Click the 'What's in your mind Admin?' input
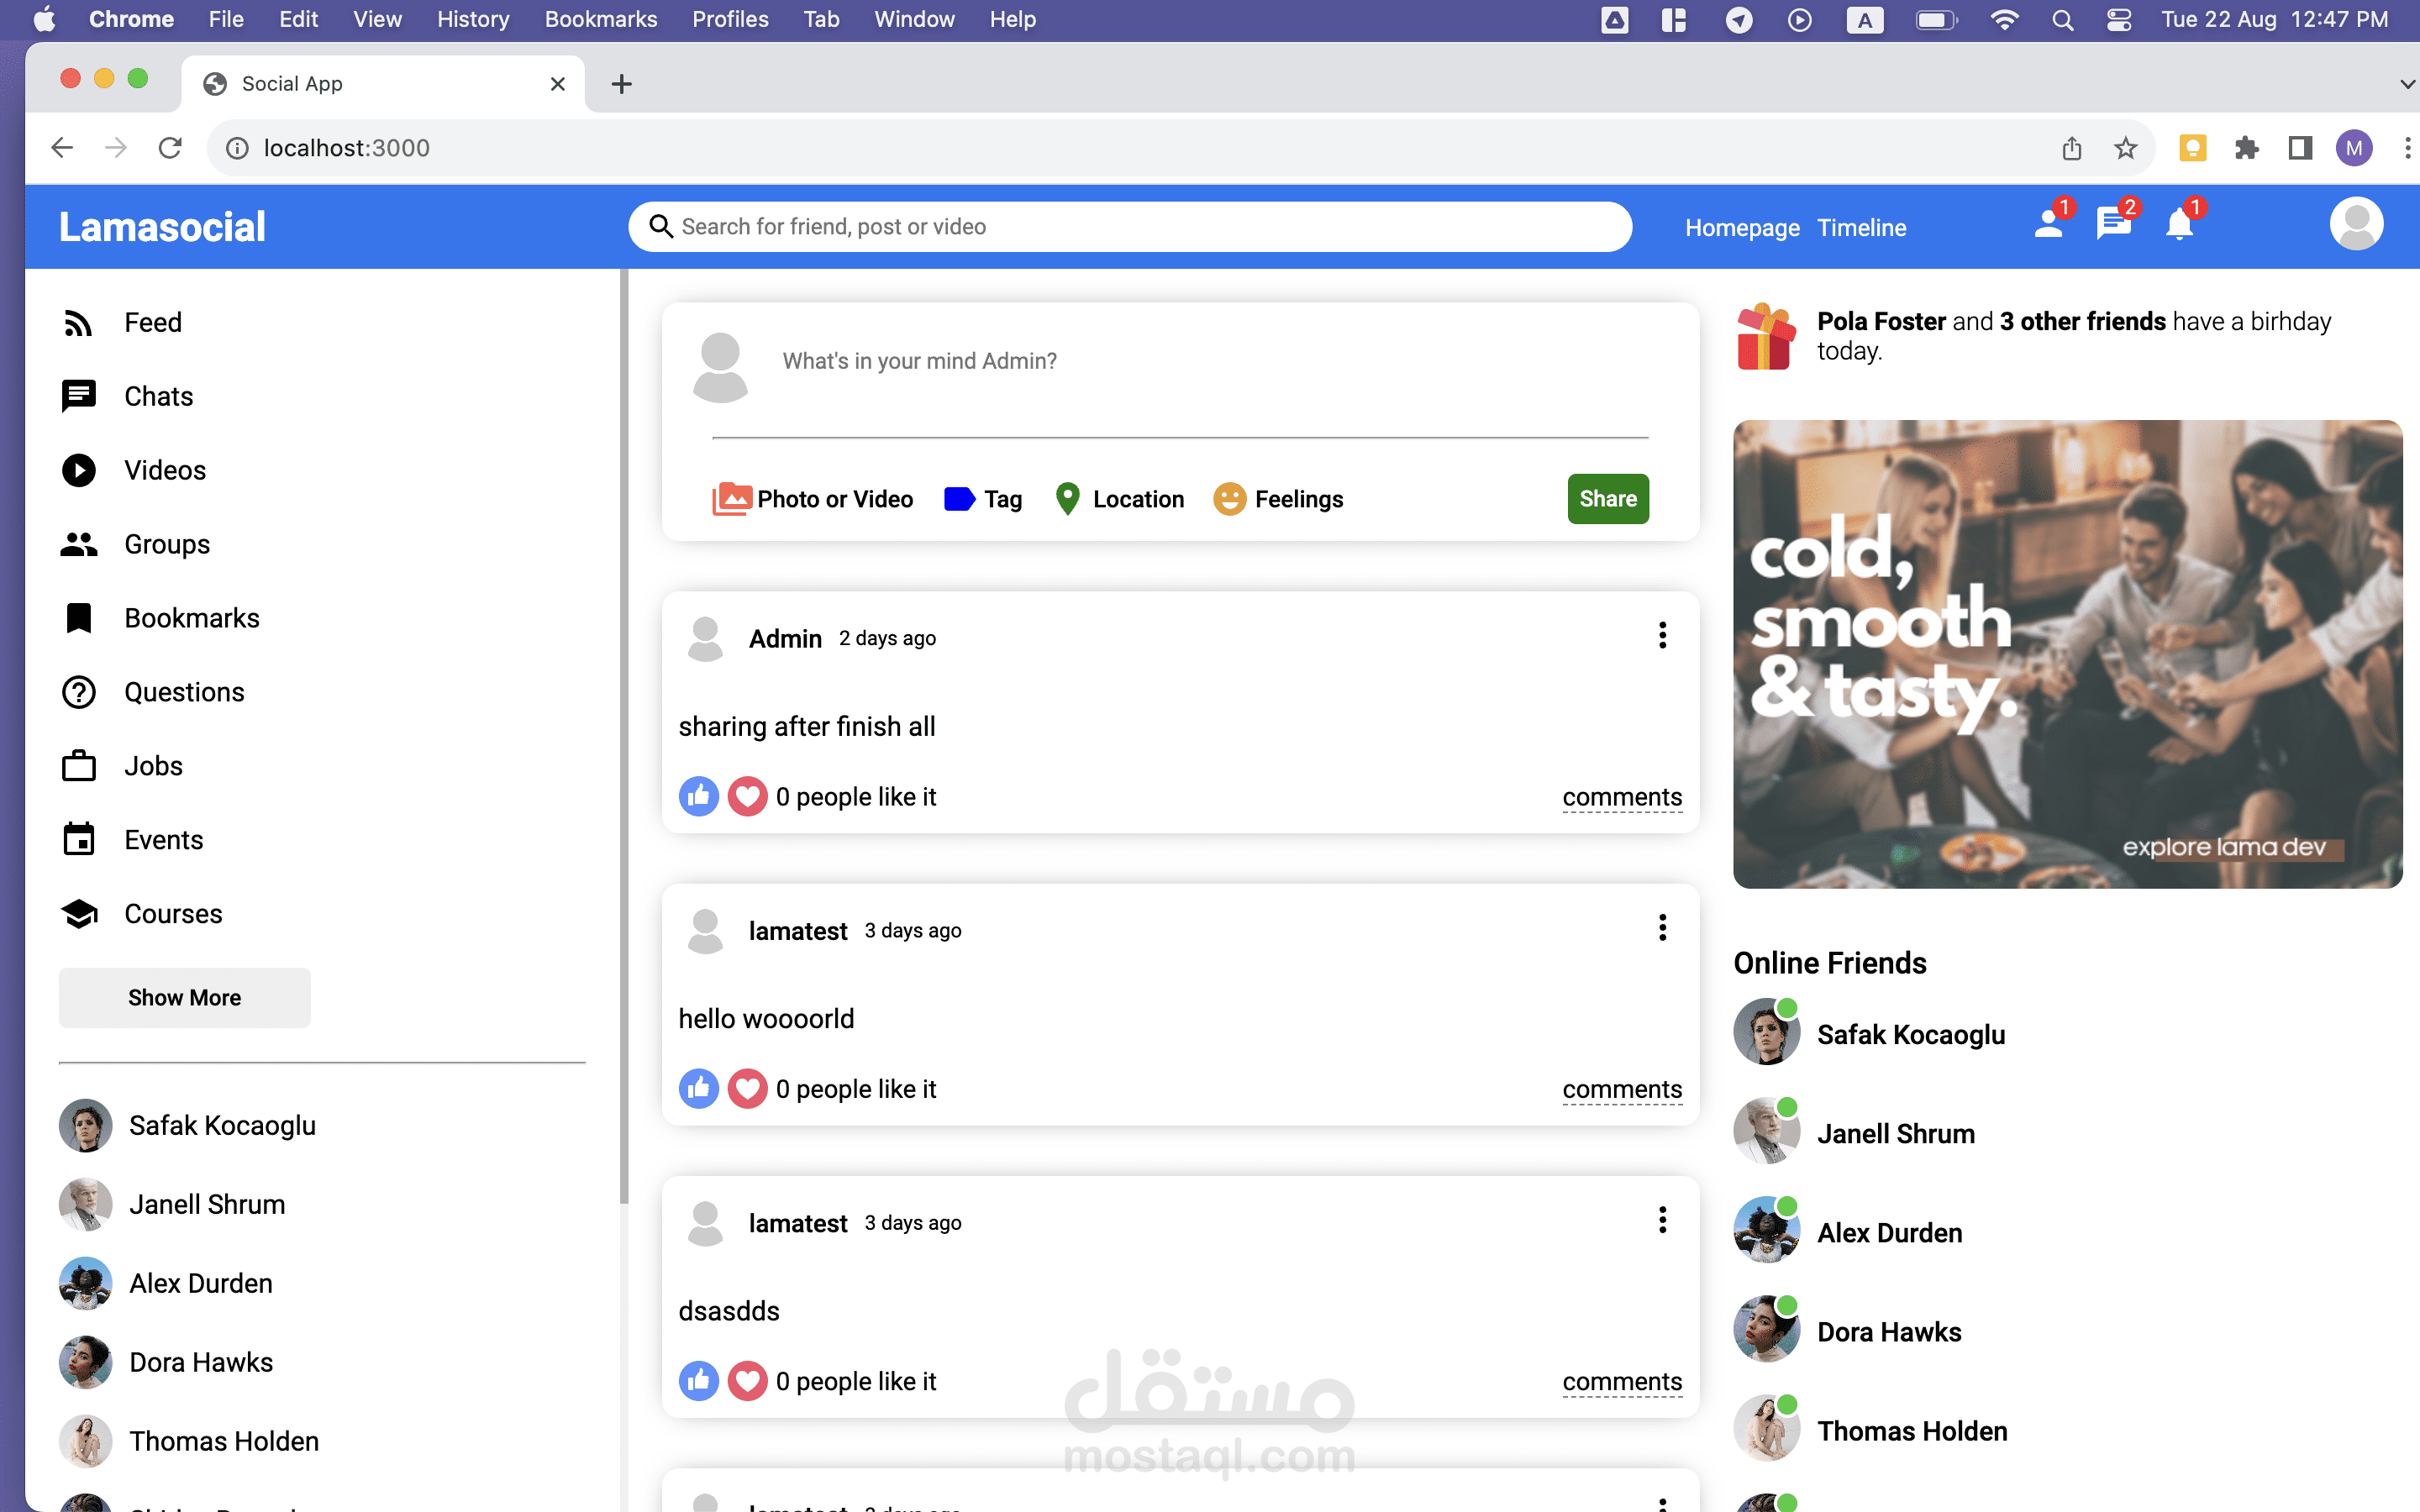The image size is (2420, 1512). click(1215, 361)
